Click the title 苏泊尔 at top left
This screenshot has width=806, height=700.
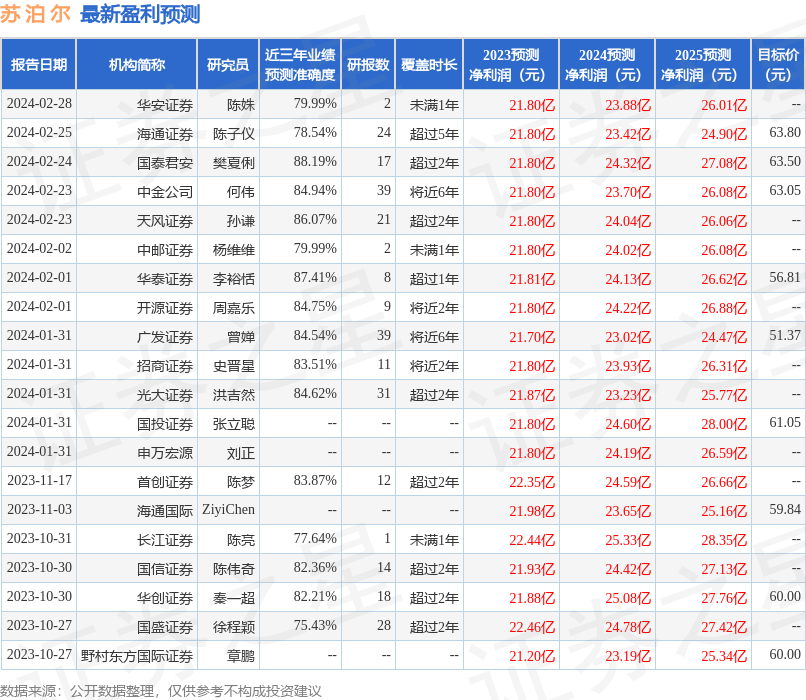tap(33, 15)
